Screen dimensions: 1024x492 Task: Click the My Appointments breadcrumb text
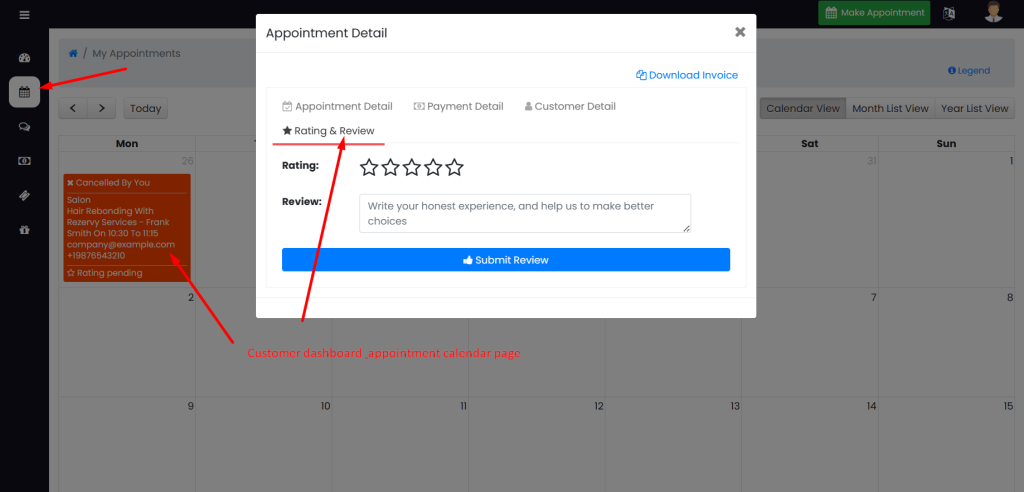point(136,54)
